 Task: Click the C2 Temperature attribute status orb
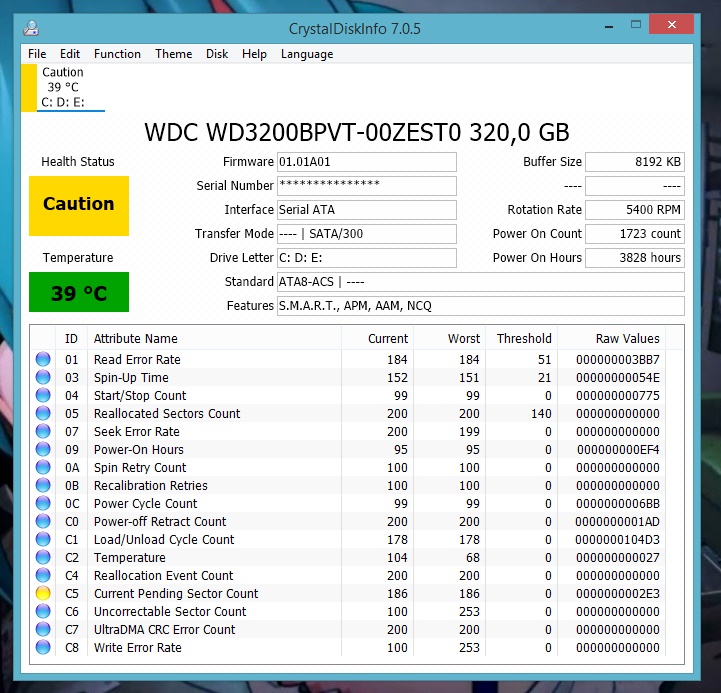[x=43, y=557]
